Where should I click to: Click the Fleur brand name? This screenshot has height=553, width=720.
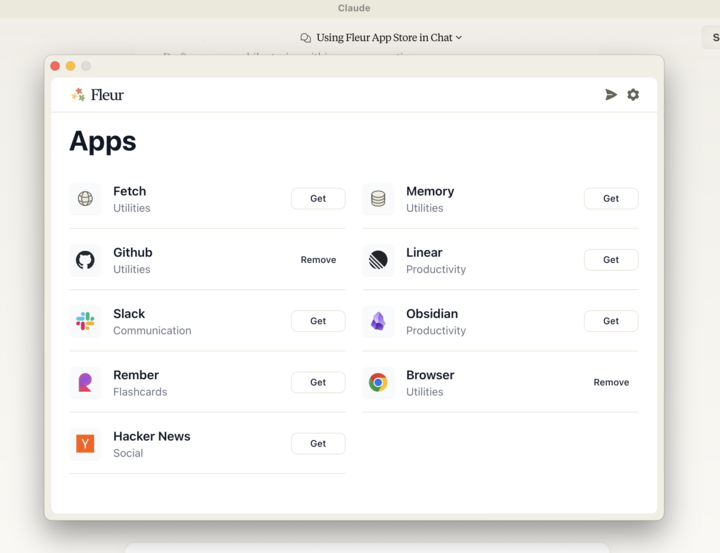click(107, 95)
